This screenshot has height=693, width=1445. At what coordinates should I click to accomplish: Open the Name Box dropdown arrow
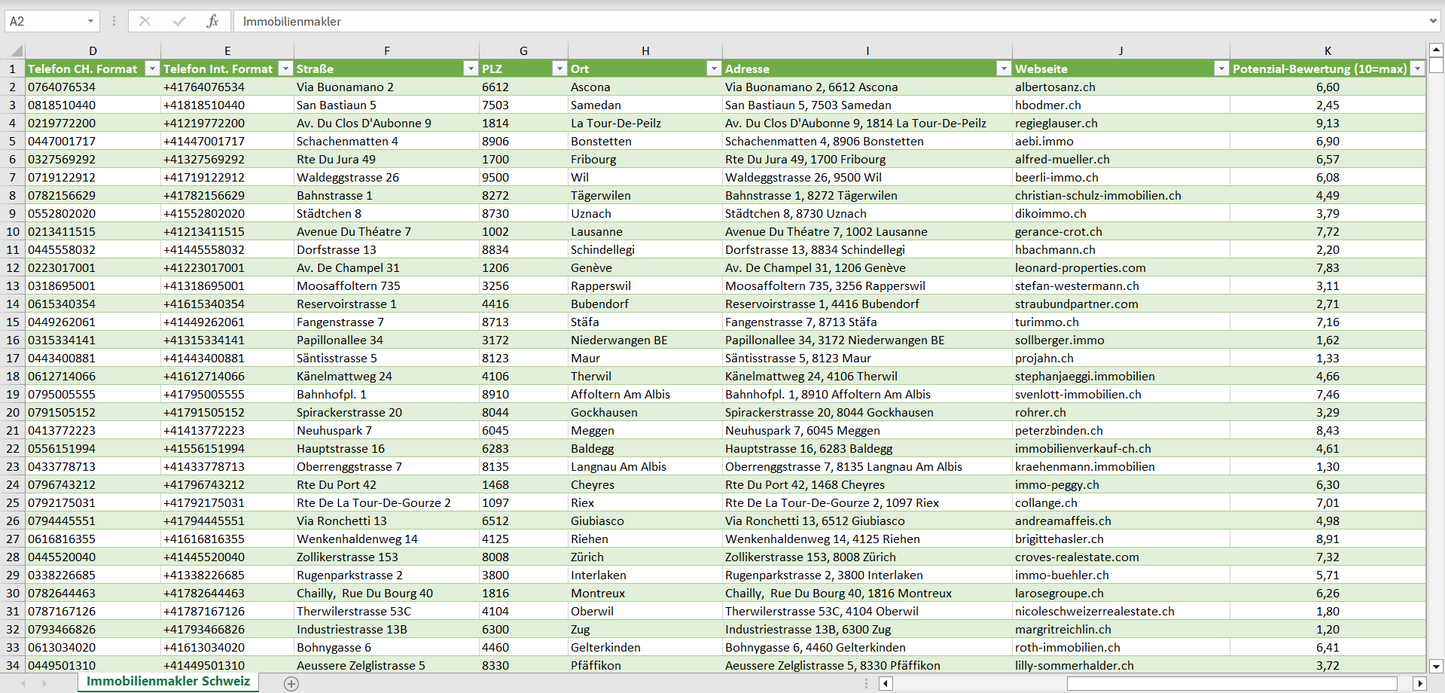click(90, 21)
